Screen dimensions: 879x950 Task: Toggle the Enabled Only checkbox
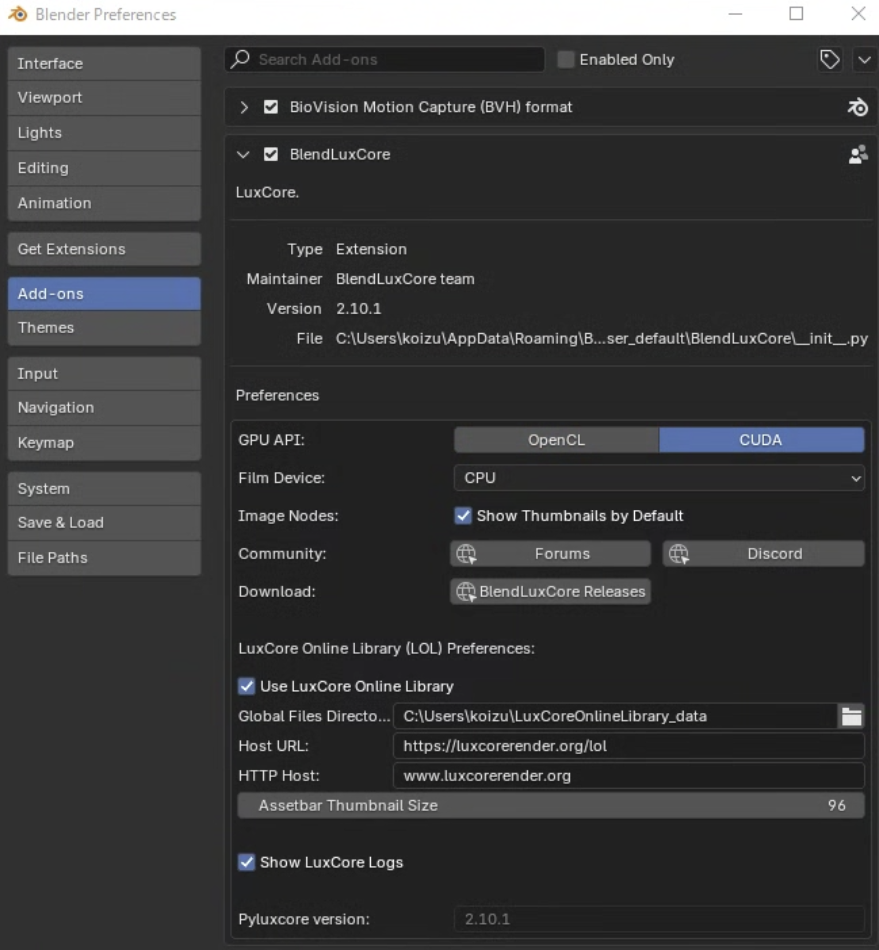(x=566, y=60)
